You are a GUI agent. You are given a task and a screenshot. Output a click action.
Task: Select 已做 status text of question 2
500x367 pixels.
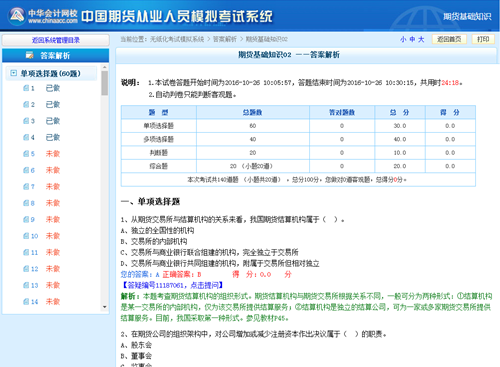(x=53, y=104)
